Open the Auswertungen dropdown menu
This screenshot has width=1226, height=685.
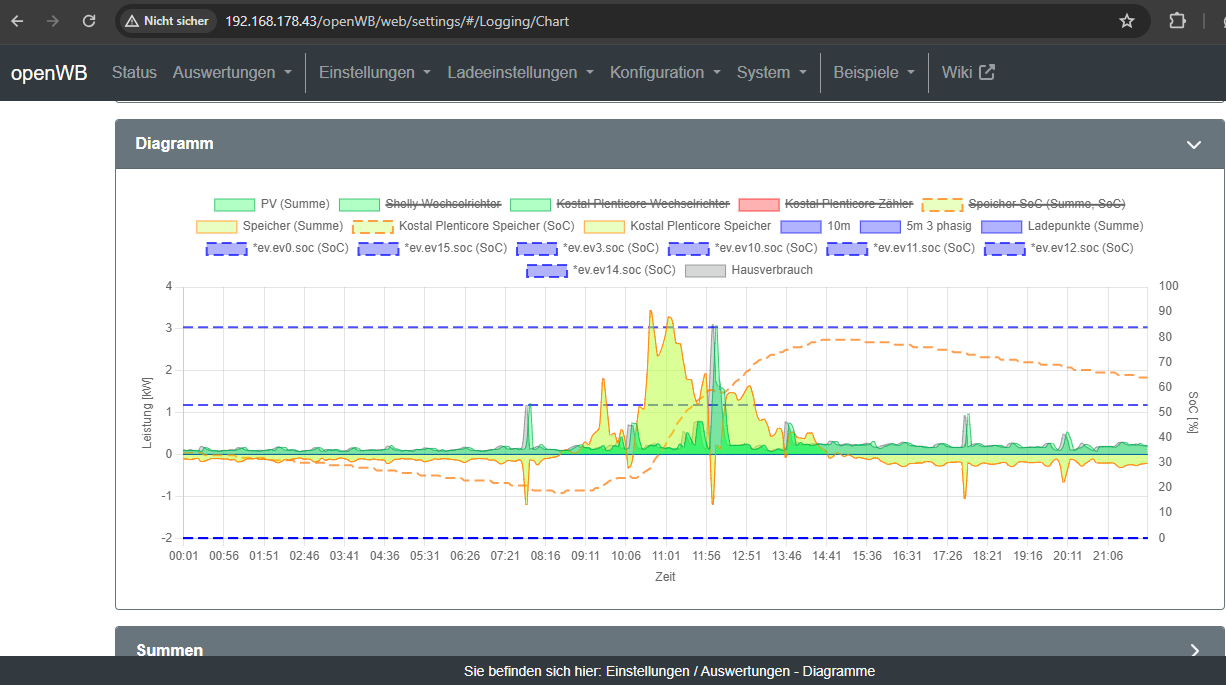coord(232,72)
